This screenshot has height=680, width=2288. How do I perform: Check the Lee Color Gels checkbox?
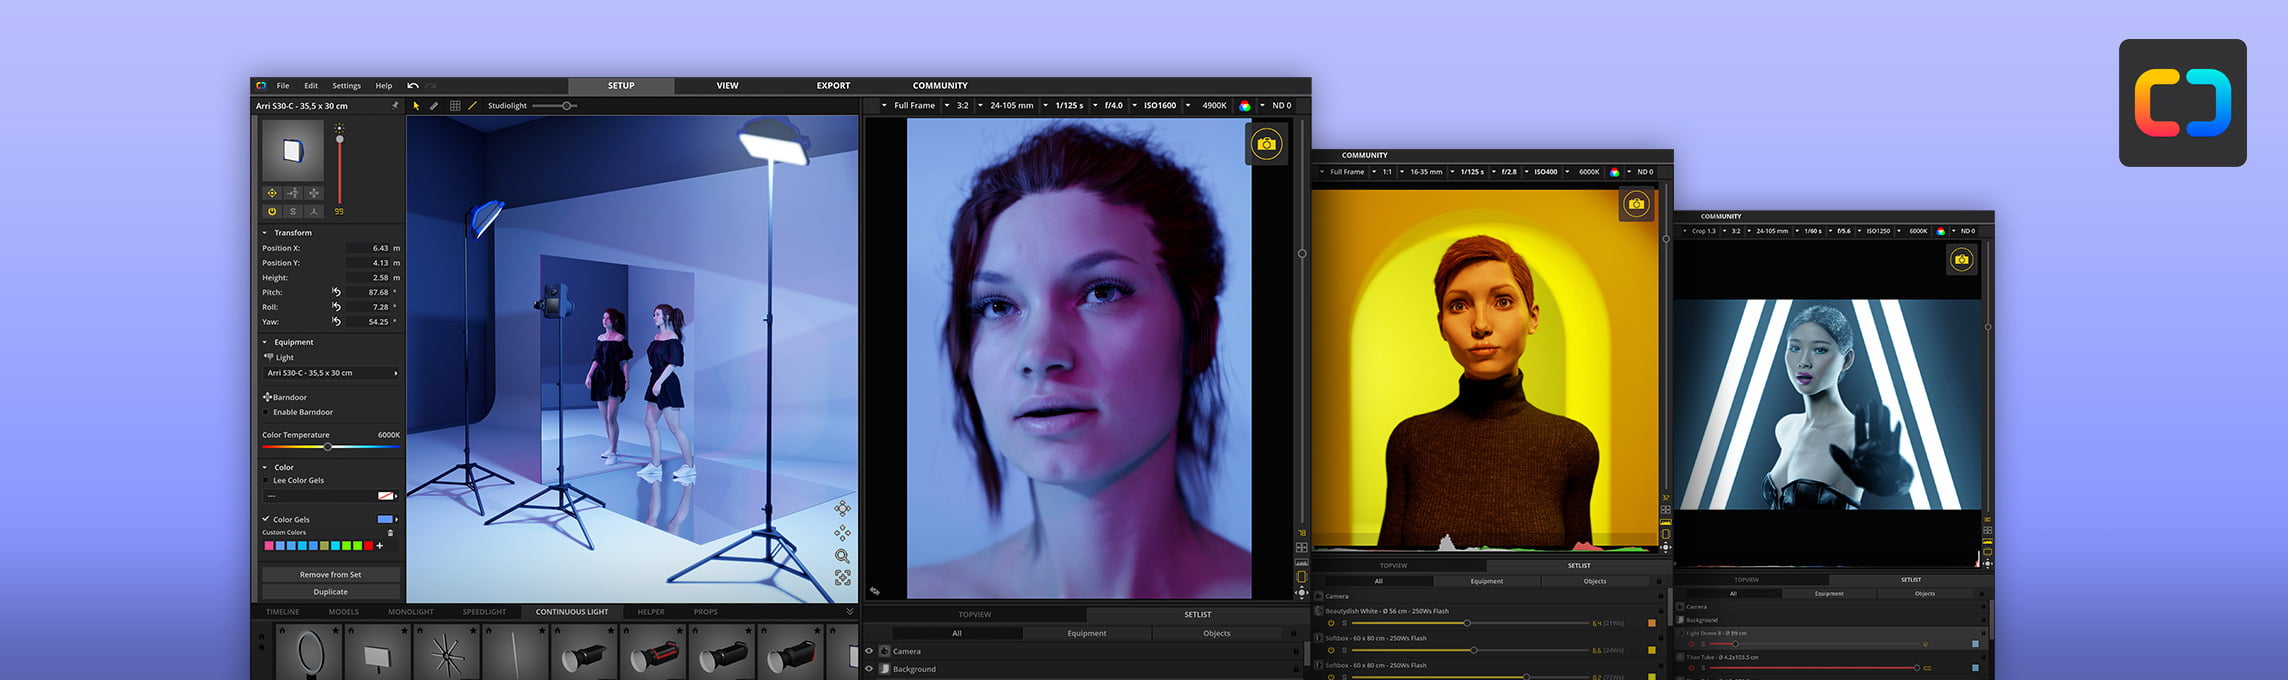266,481
